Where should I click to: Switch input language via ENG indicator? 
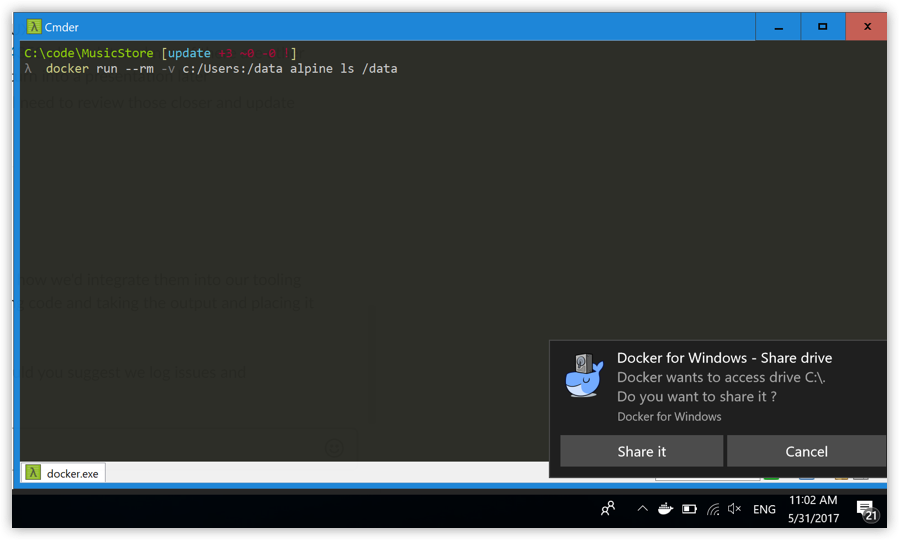click(764, 509)
